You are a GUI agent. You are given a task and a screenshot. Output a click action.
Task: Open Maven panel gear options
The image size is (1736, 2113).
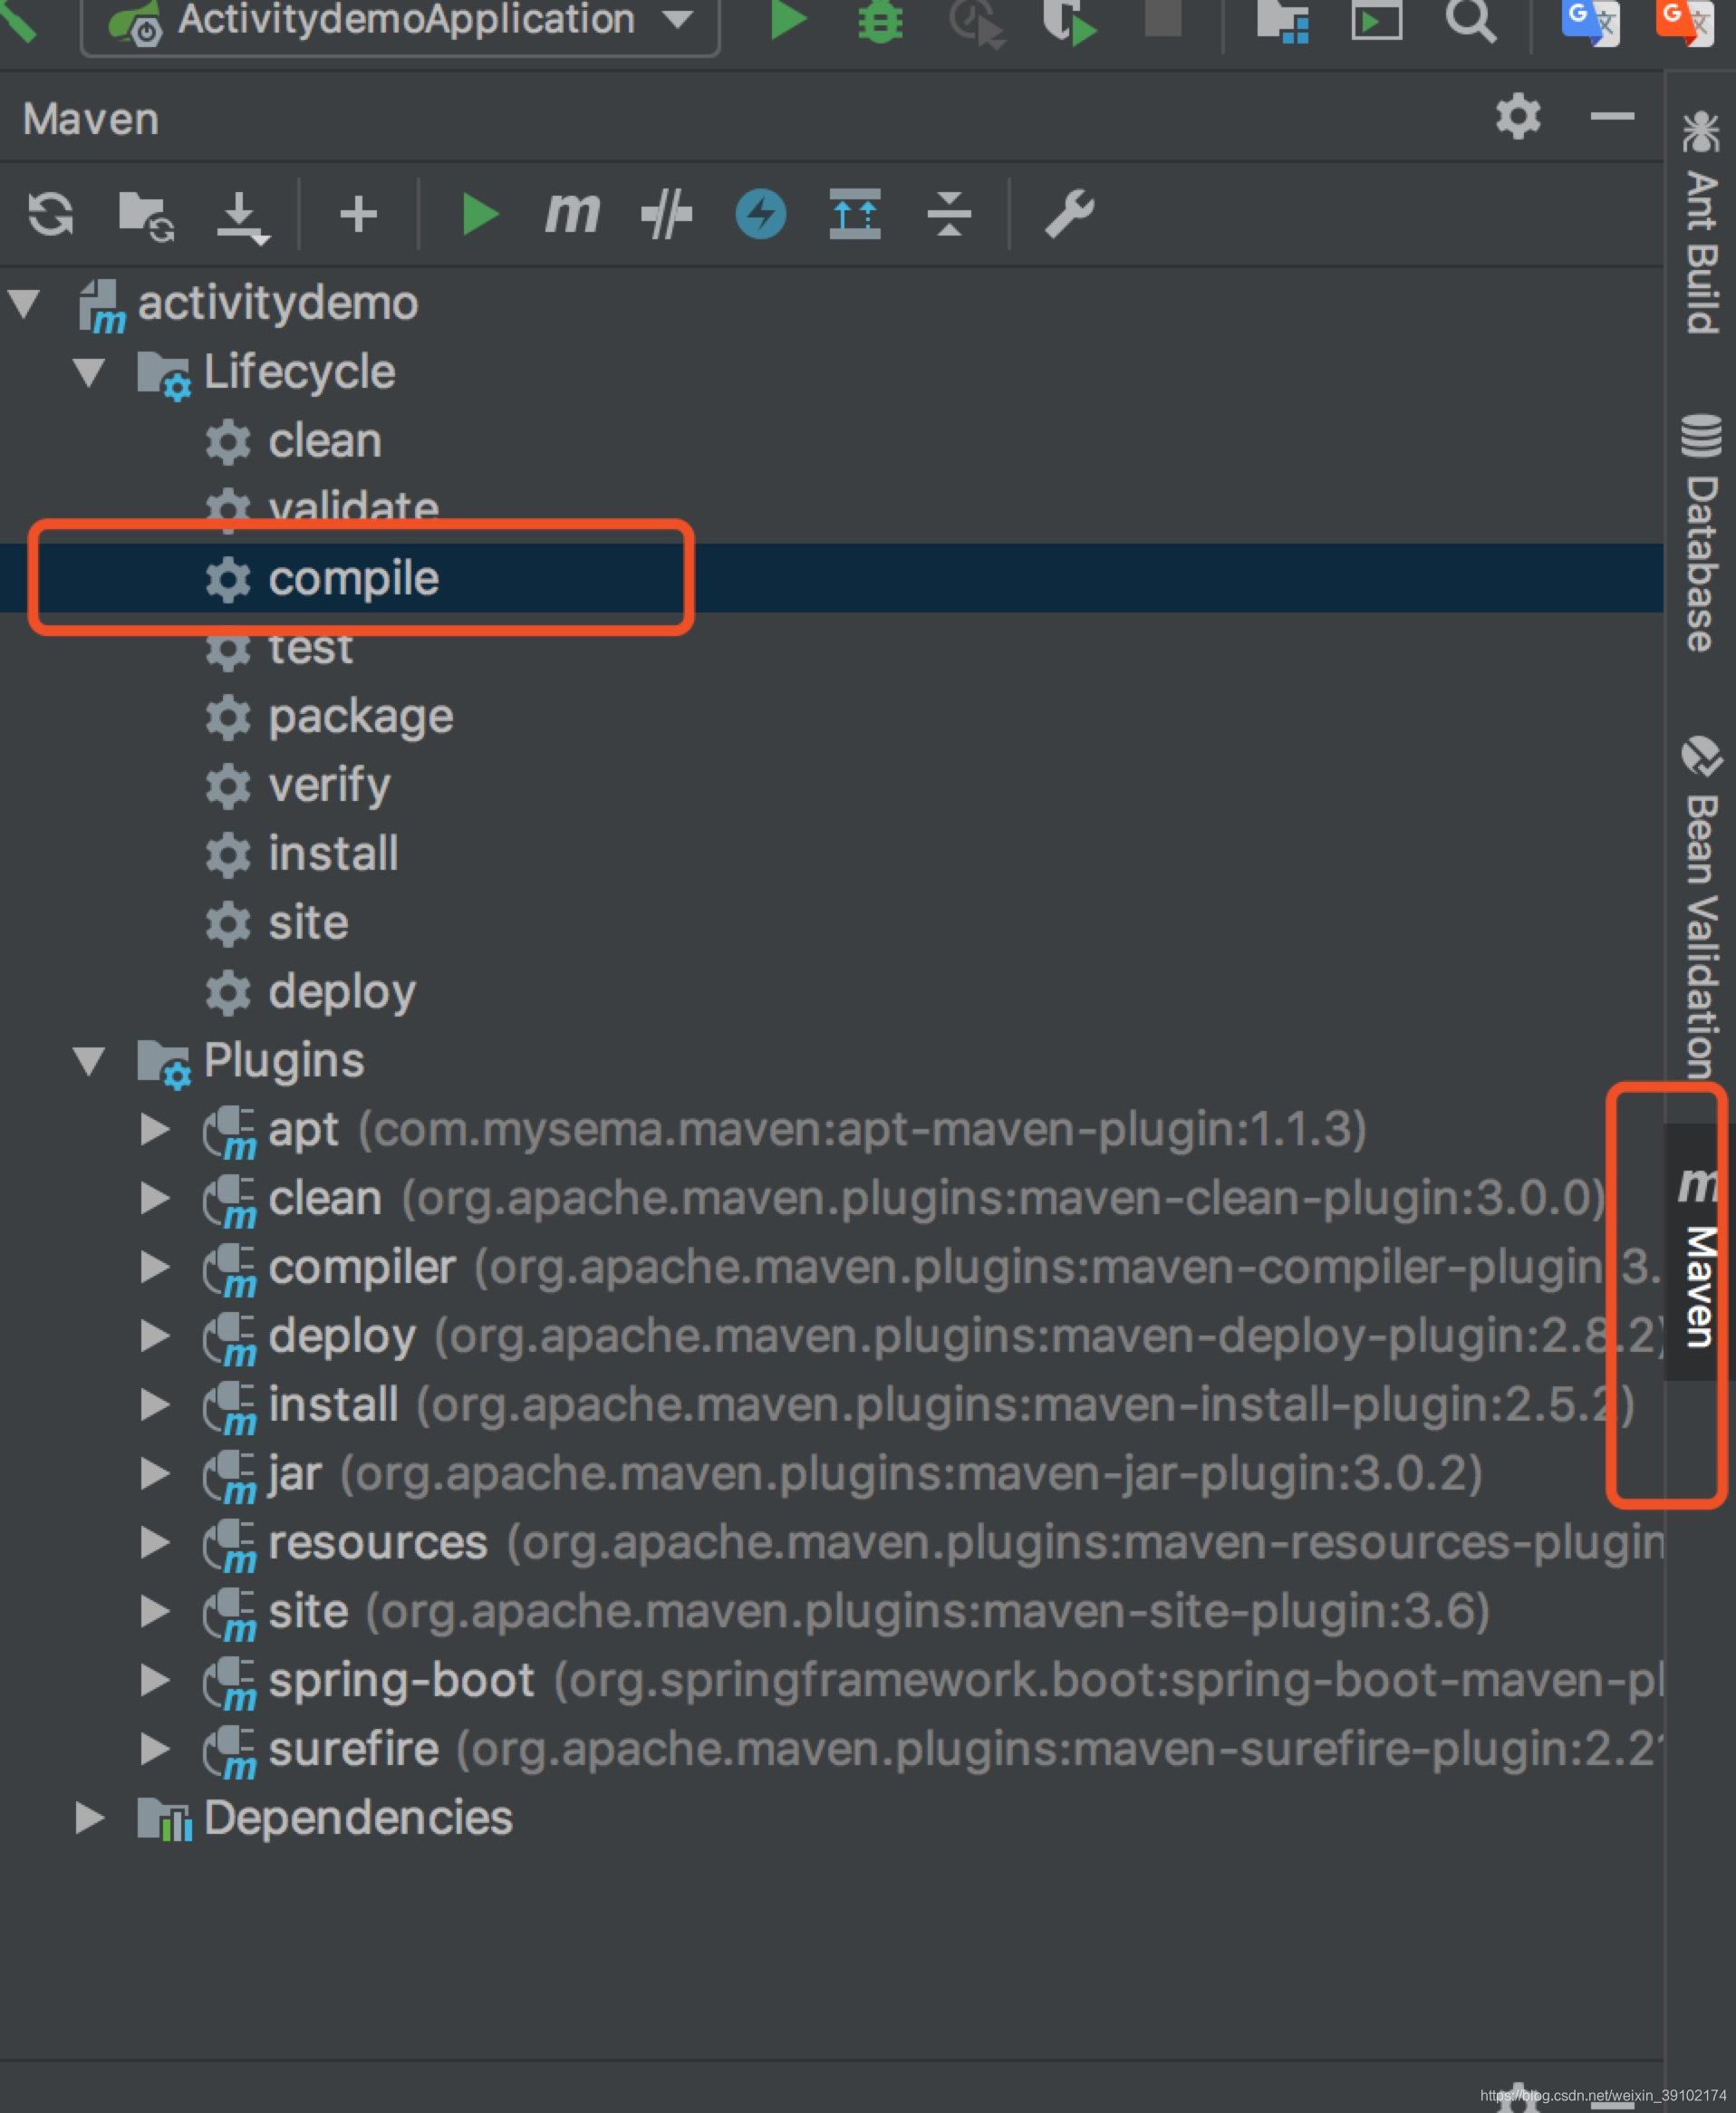pos(1518,117)
